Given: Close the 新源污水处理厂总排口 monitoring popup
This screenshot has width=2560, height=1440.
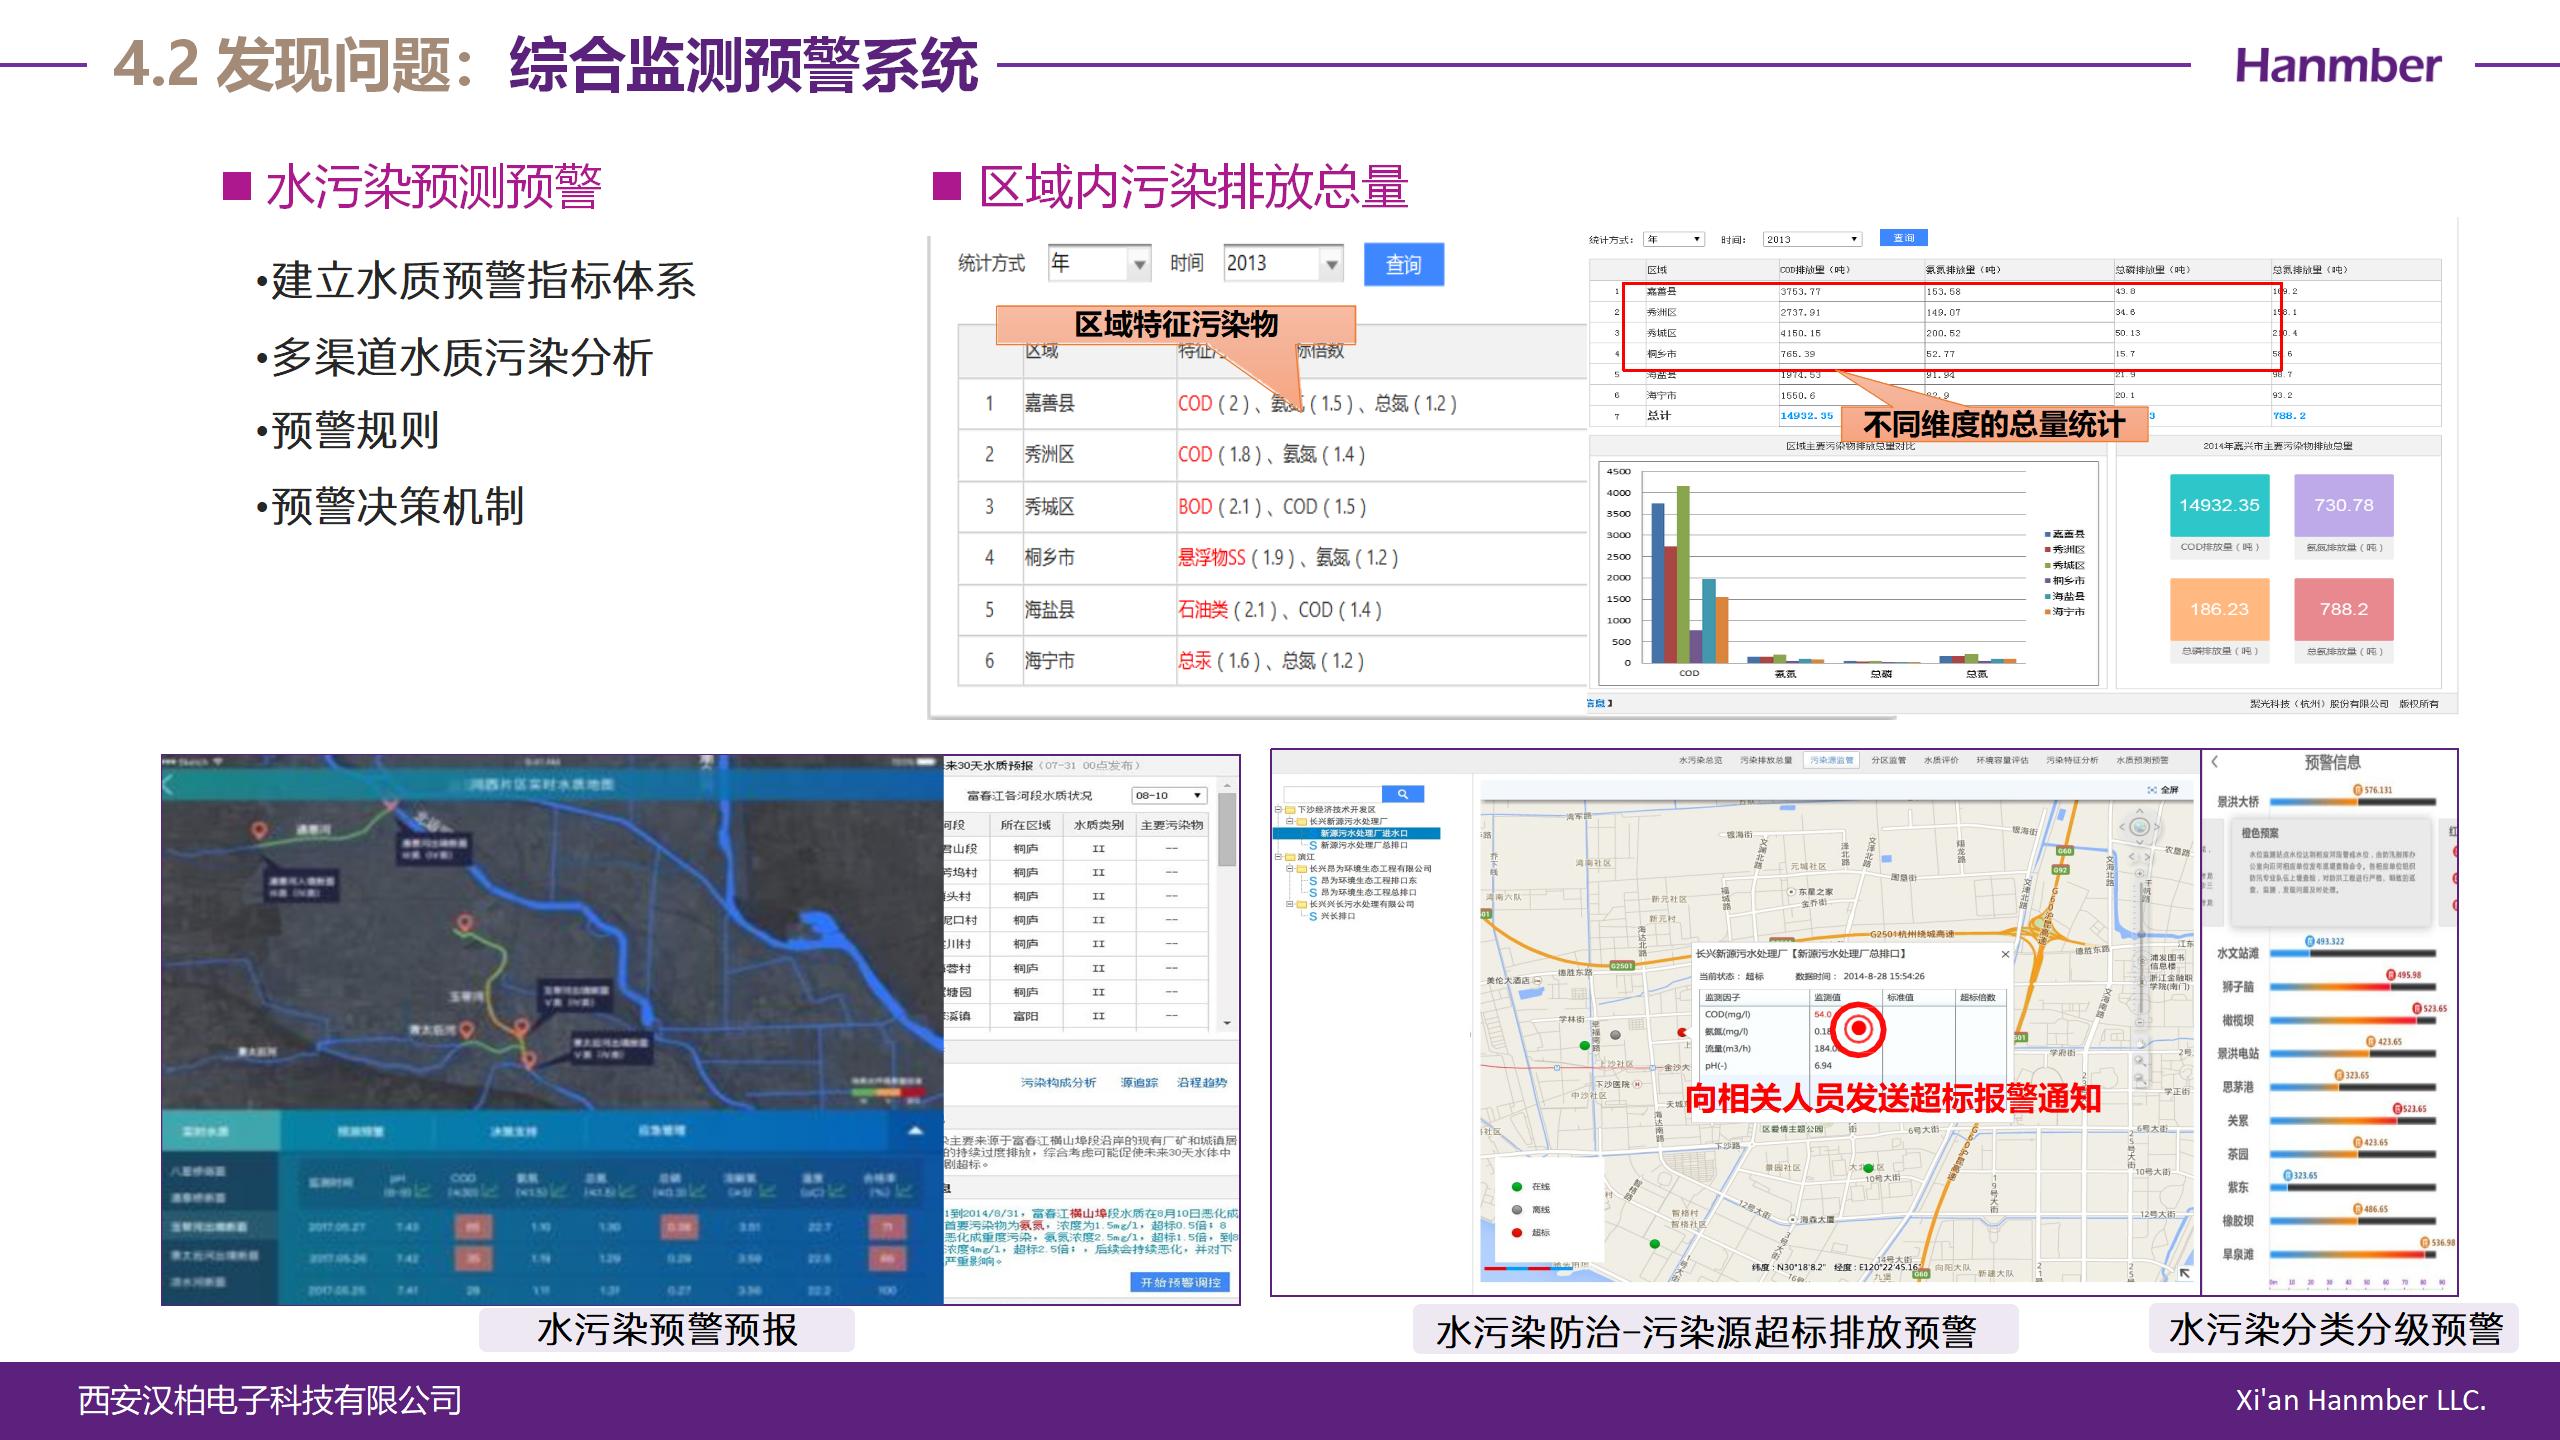Looking at the screenshot, I should pyautogui.click(x=2005, y=954).
